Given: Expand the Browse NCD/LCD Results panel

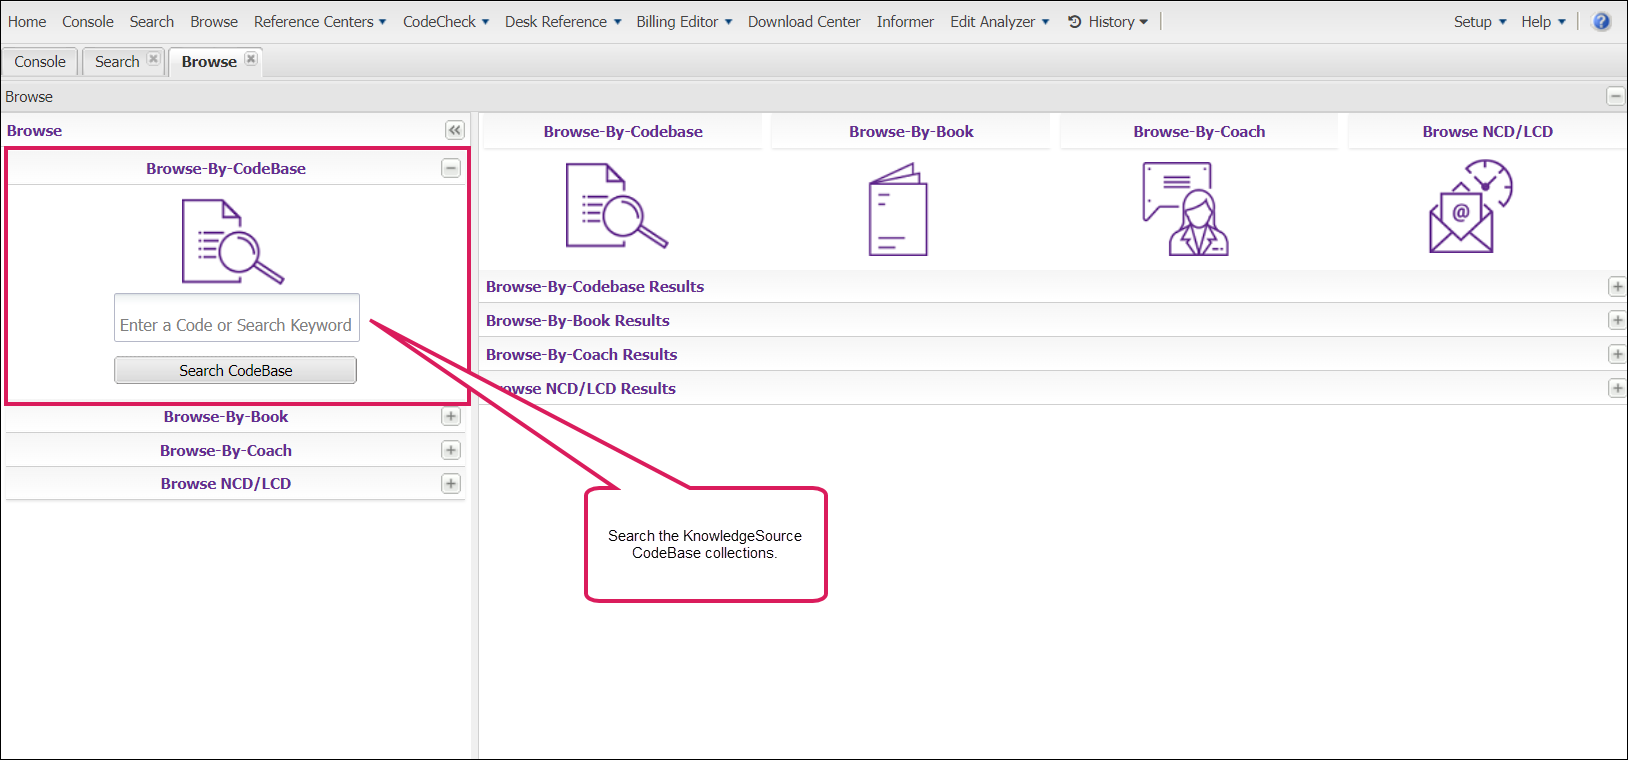Looking at the screenshot, I should (1616, 388).
